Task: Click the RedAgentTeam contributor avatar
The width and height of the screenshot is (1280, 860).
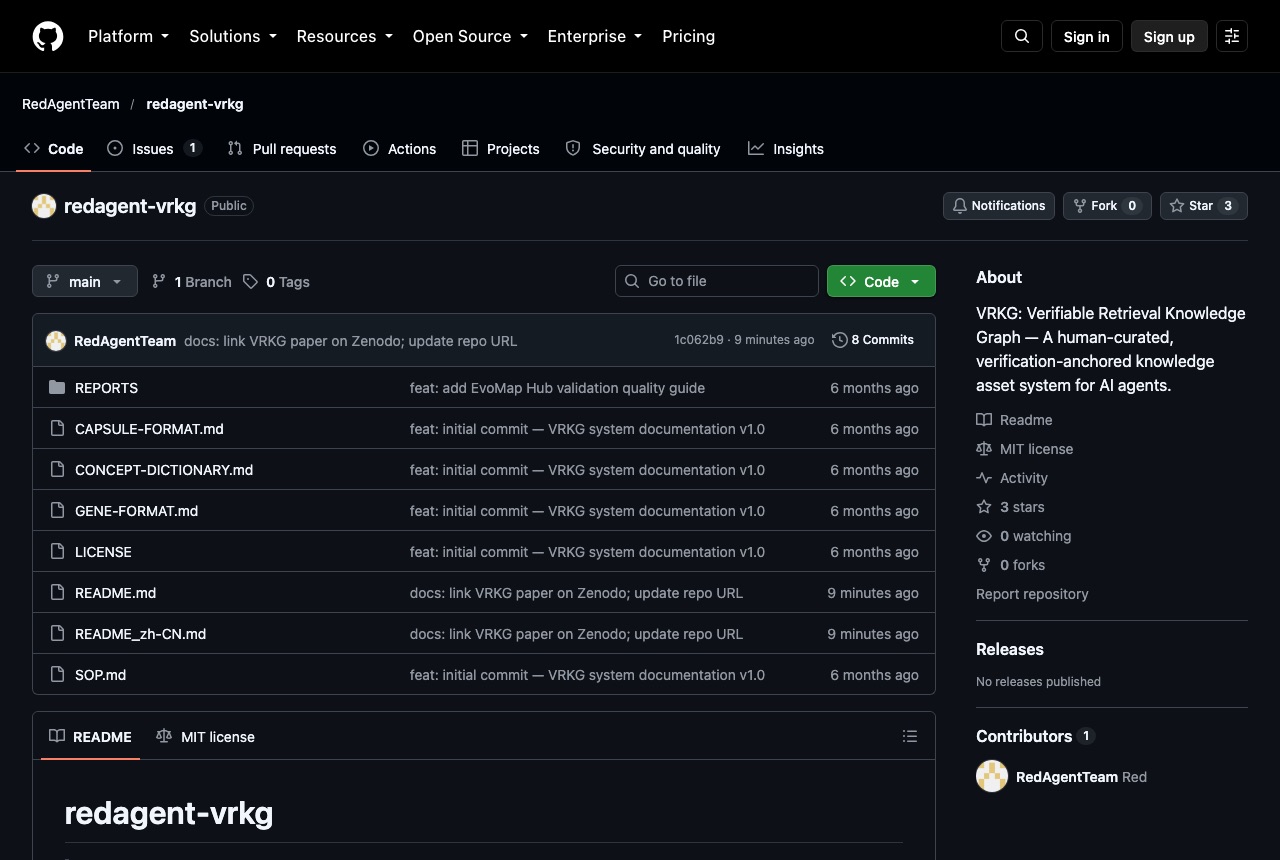Action: click(x=992, y=776)
